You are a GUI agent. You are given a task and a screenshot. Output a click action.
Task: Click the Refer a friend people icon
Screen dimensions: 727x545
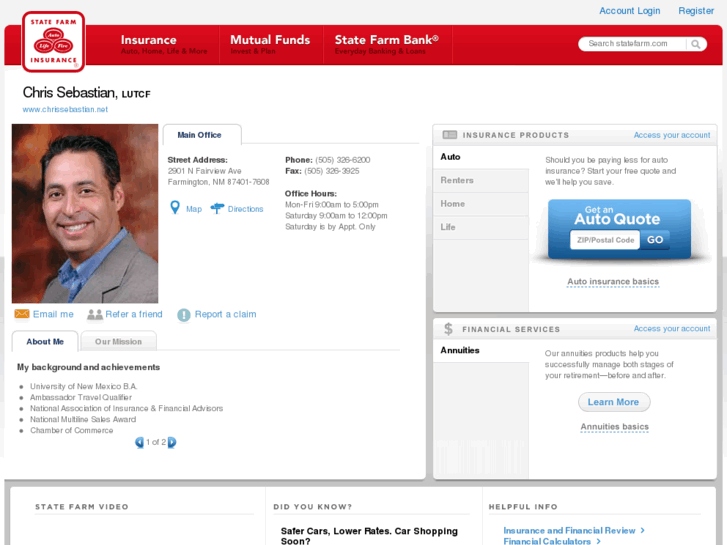[x=94, y=314]
